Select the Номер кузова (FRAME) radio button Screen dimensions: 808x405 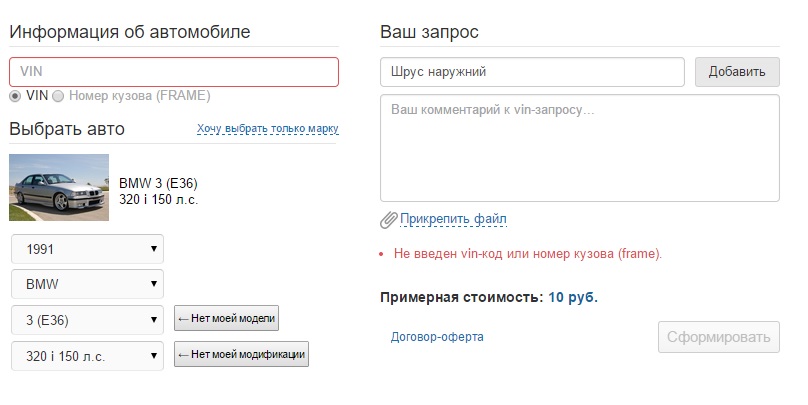click(58, 96)
